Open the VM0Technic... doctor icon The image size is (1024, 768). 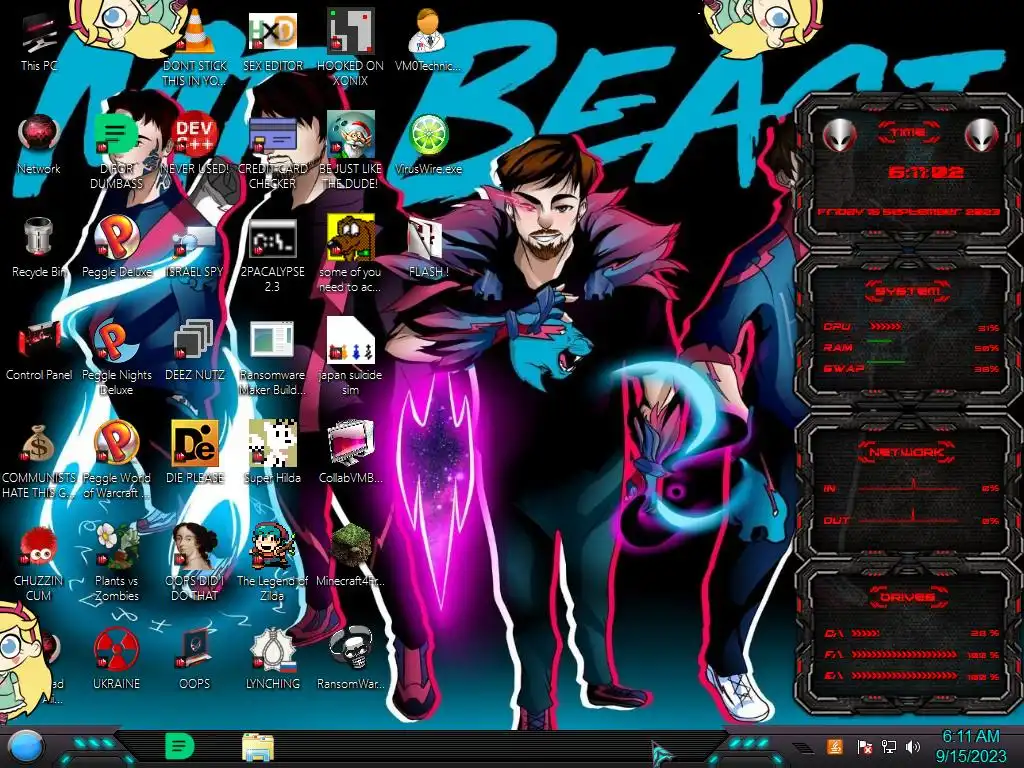point(428,42)
